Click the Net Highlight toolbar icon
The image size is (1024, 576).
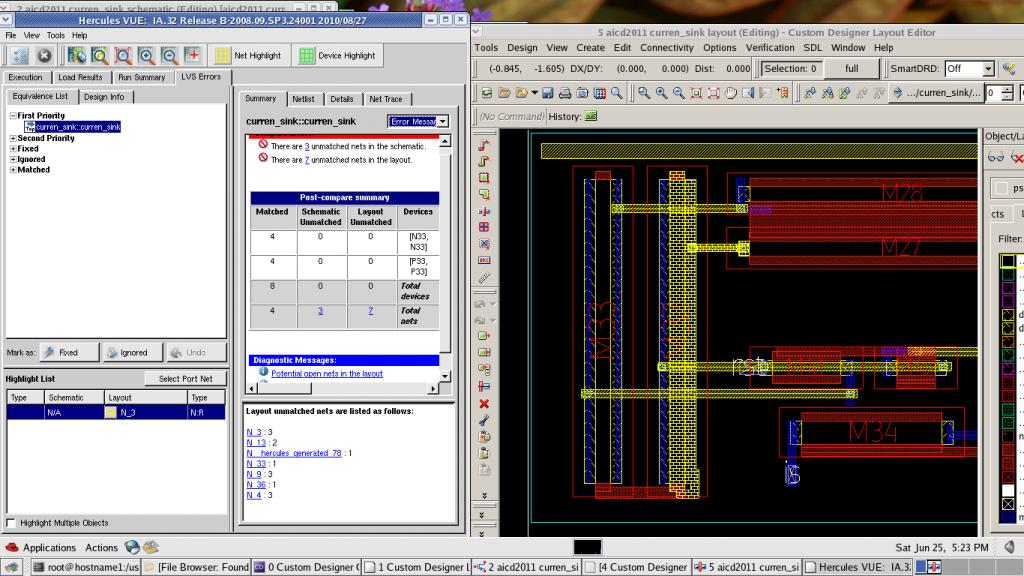pyautogui.click(x=222, y=56)
